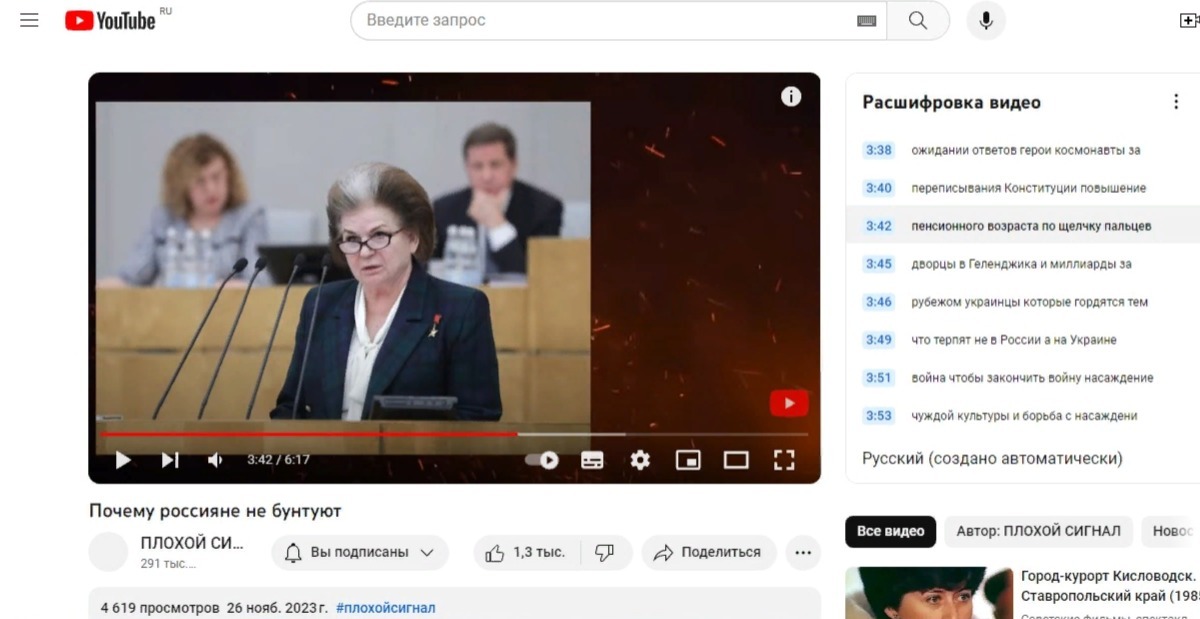This screenshot has width=1200, height=619.
Task: Mute the video volume
Action: point(213,460)
